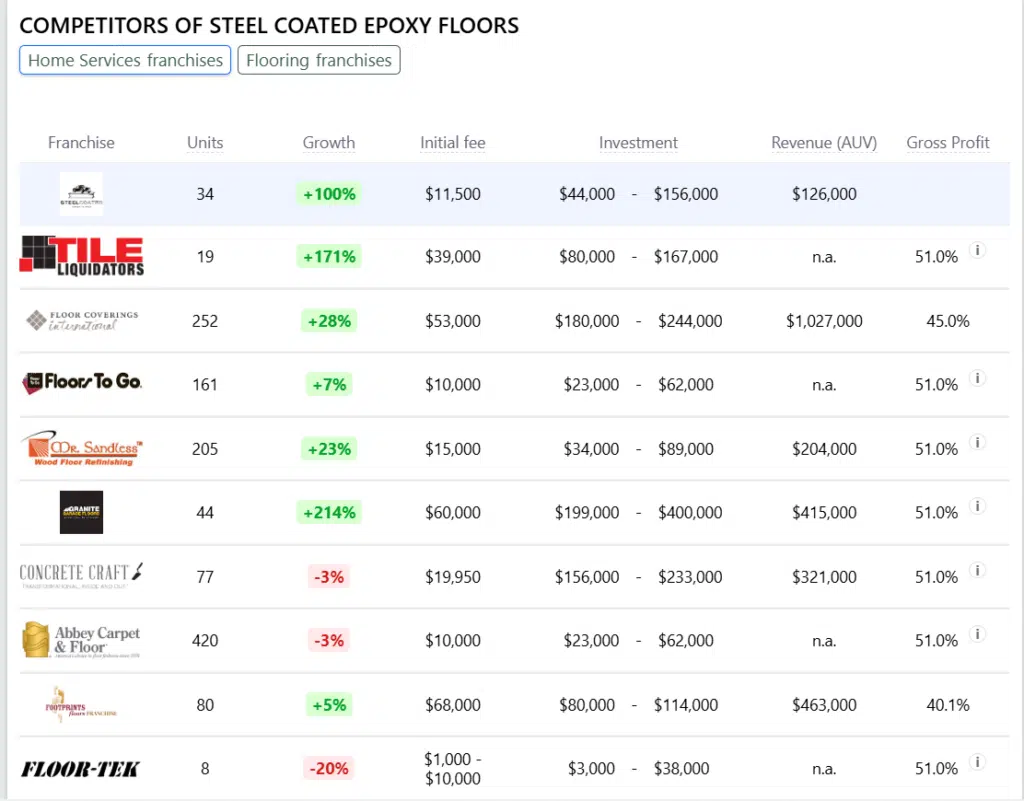1024x801 pixels.
Task: Select the Mr. Sandless franchise logo
Action: (x=81, y=449)
